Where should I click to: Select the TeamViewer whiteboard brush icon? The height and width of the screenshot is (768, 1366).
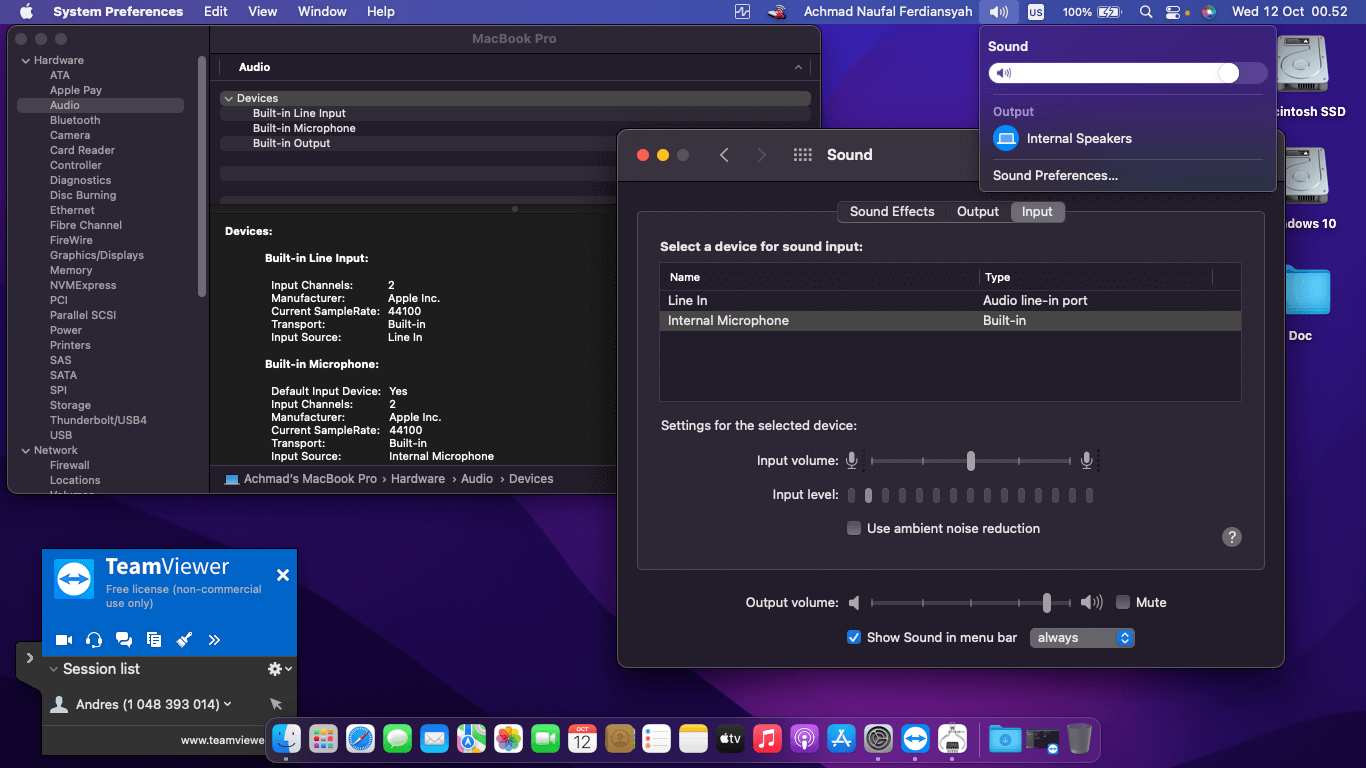point(184,640)
